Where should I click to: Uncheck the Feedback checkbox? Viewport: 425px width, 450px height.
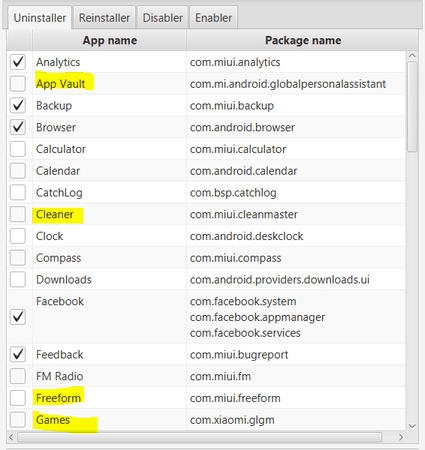[x=18, y=354]
